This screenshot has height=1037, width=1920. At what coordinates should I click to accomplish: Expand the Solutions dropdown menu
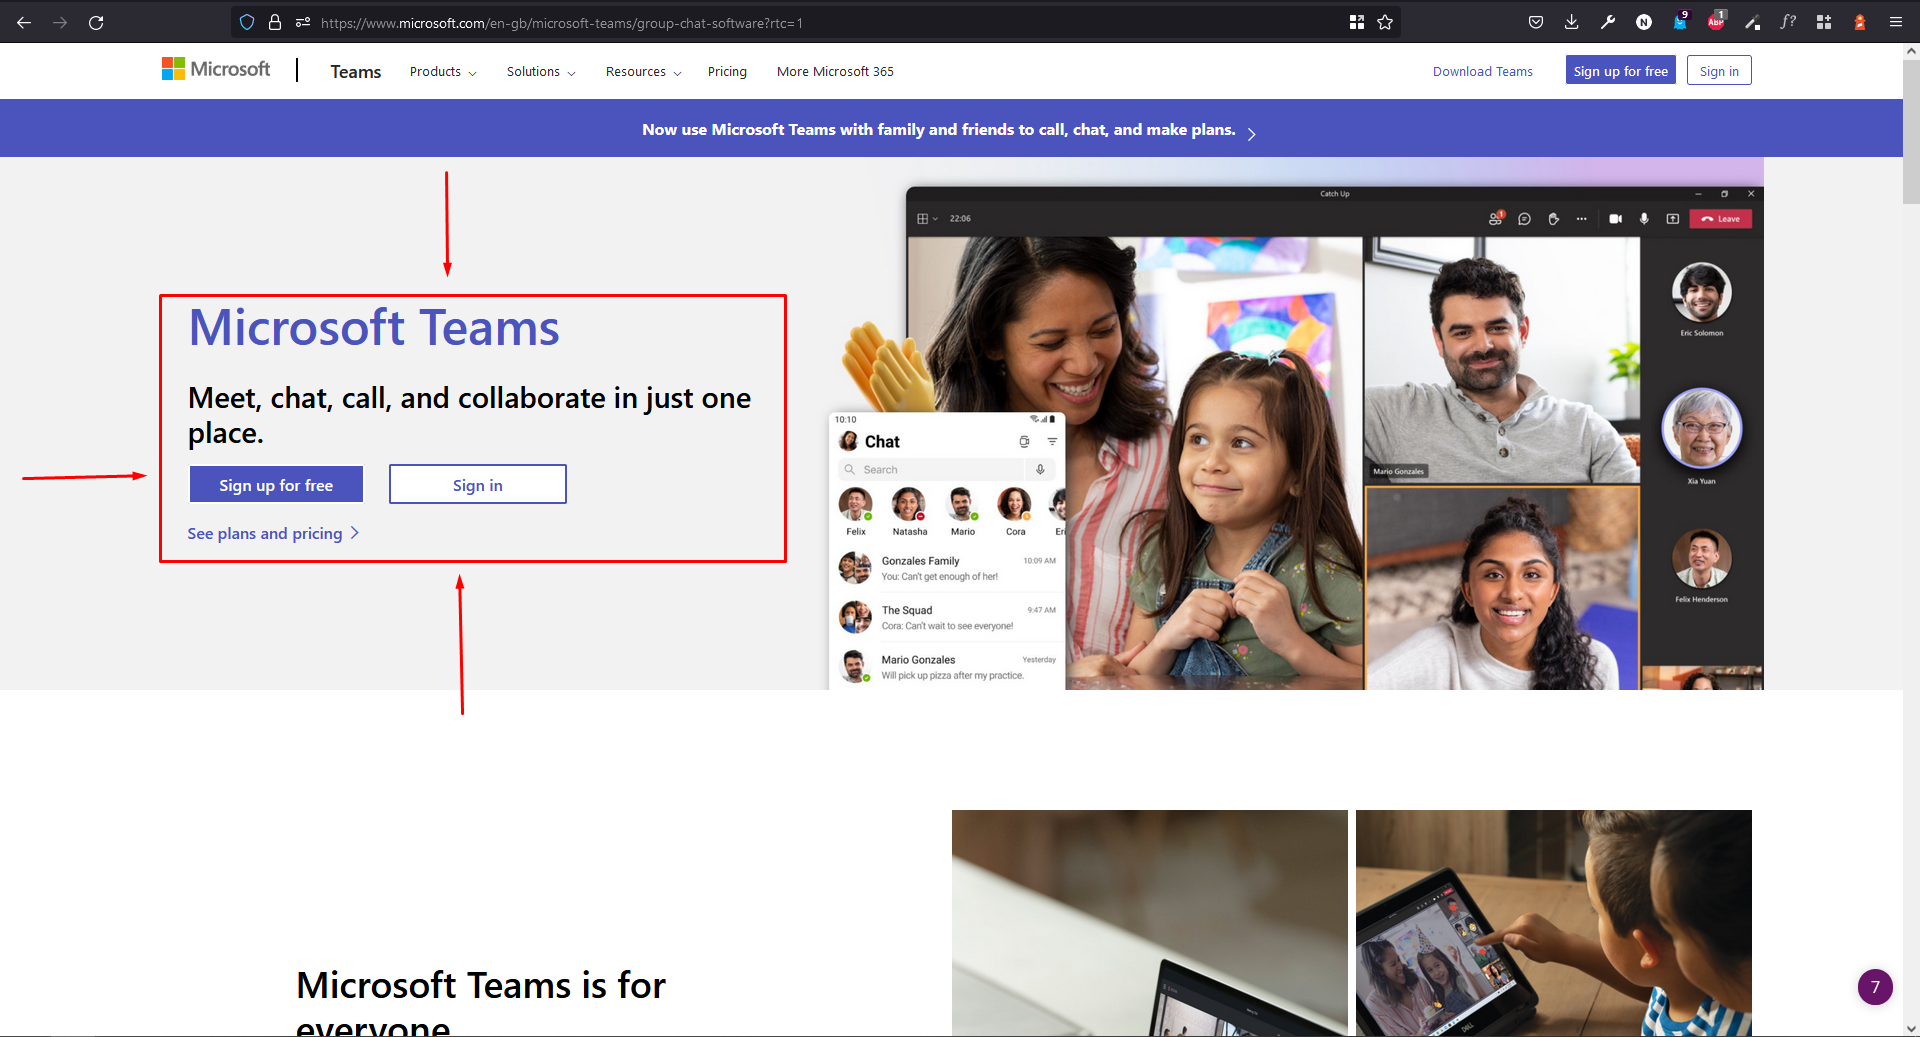coord(541,72)
